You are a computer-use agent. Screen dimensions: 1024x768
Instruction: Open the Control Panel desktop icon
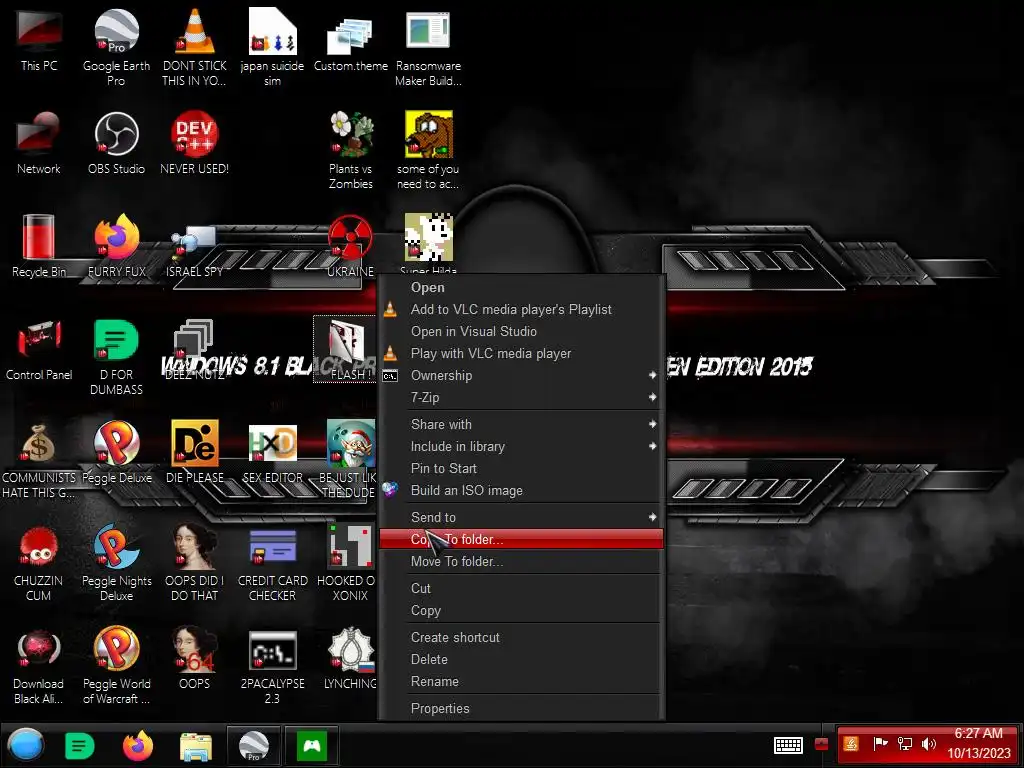pos(39,349)
